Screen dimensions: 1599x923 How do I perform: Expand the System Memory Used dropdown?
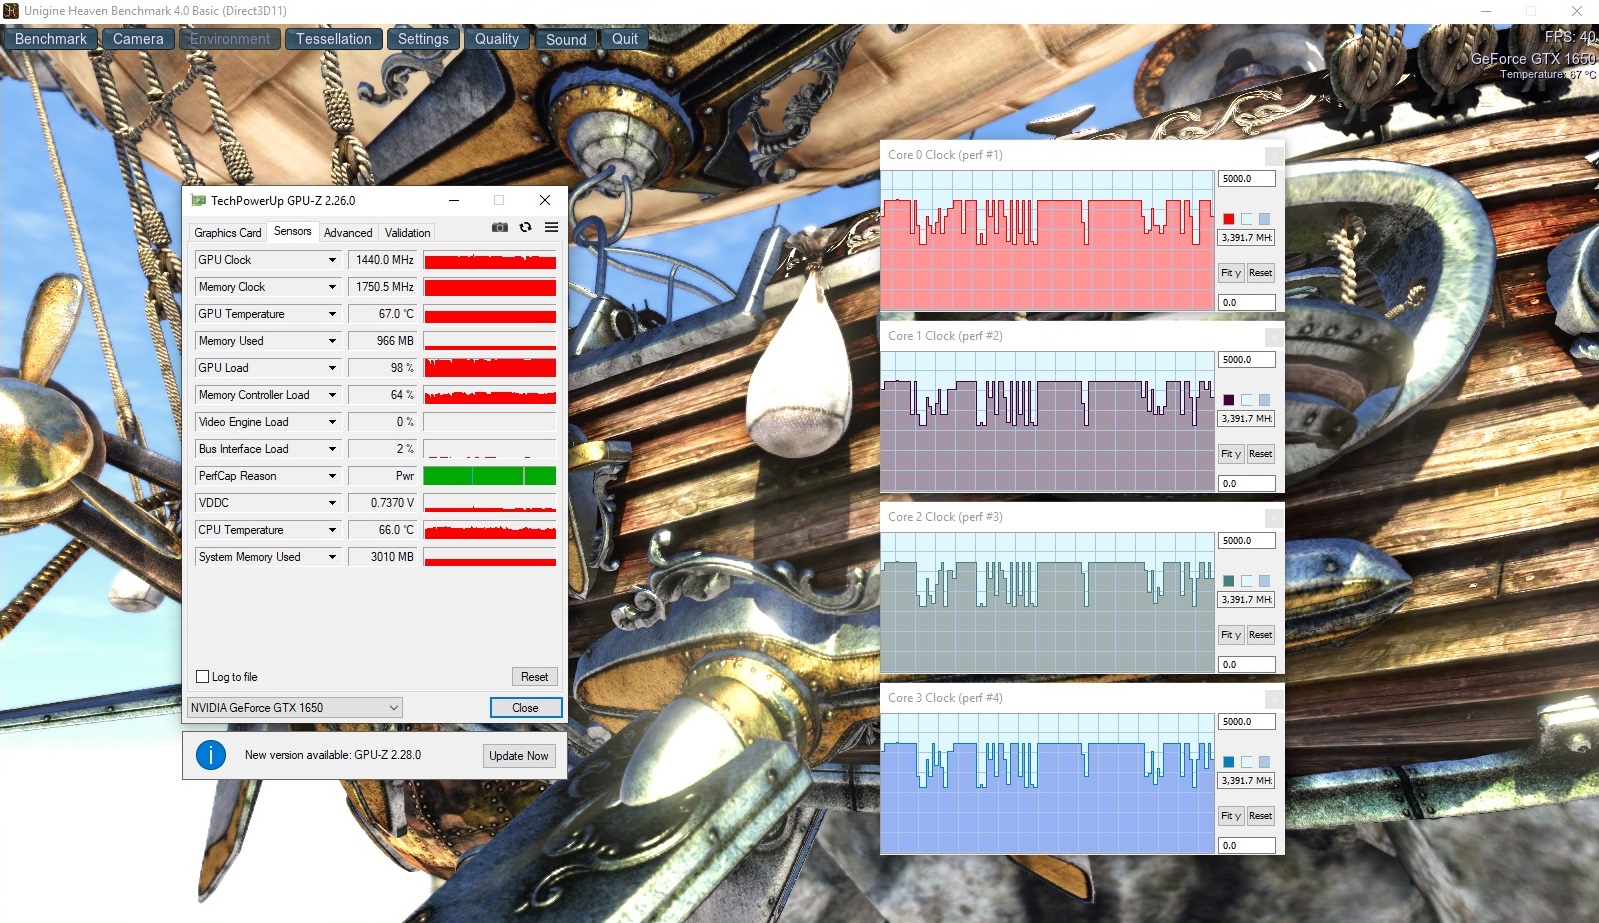(333, 557)
